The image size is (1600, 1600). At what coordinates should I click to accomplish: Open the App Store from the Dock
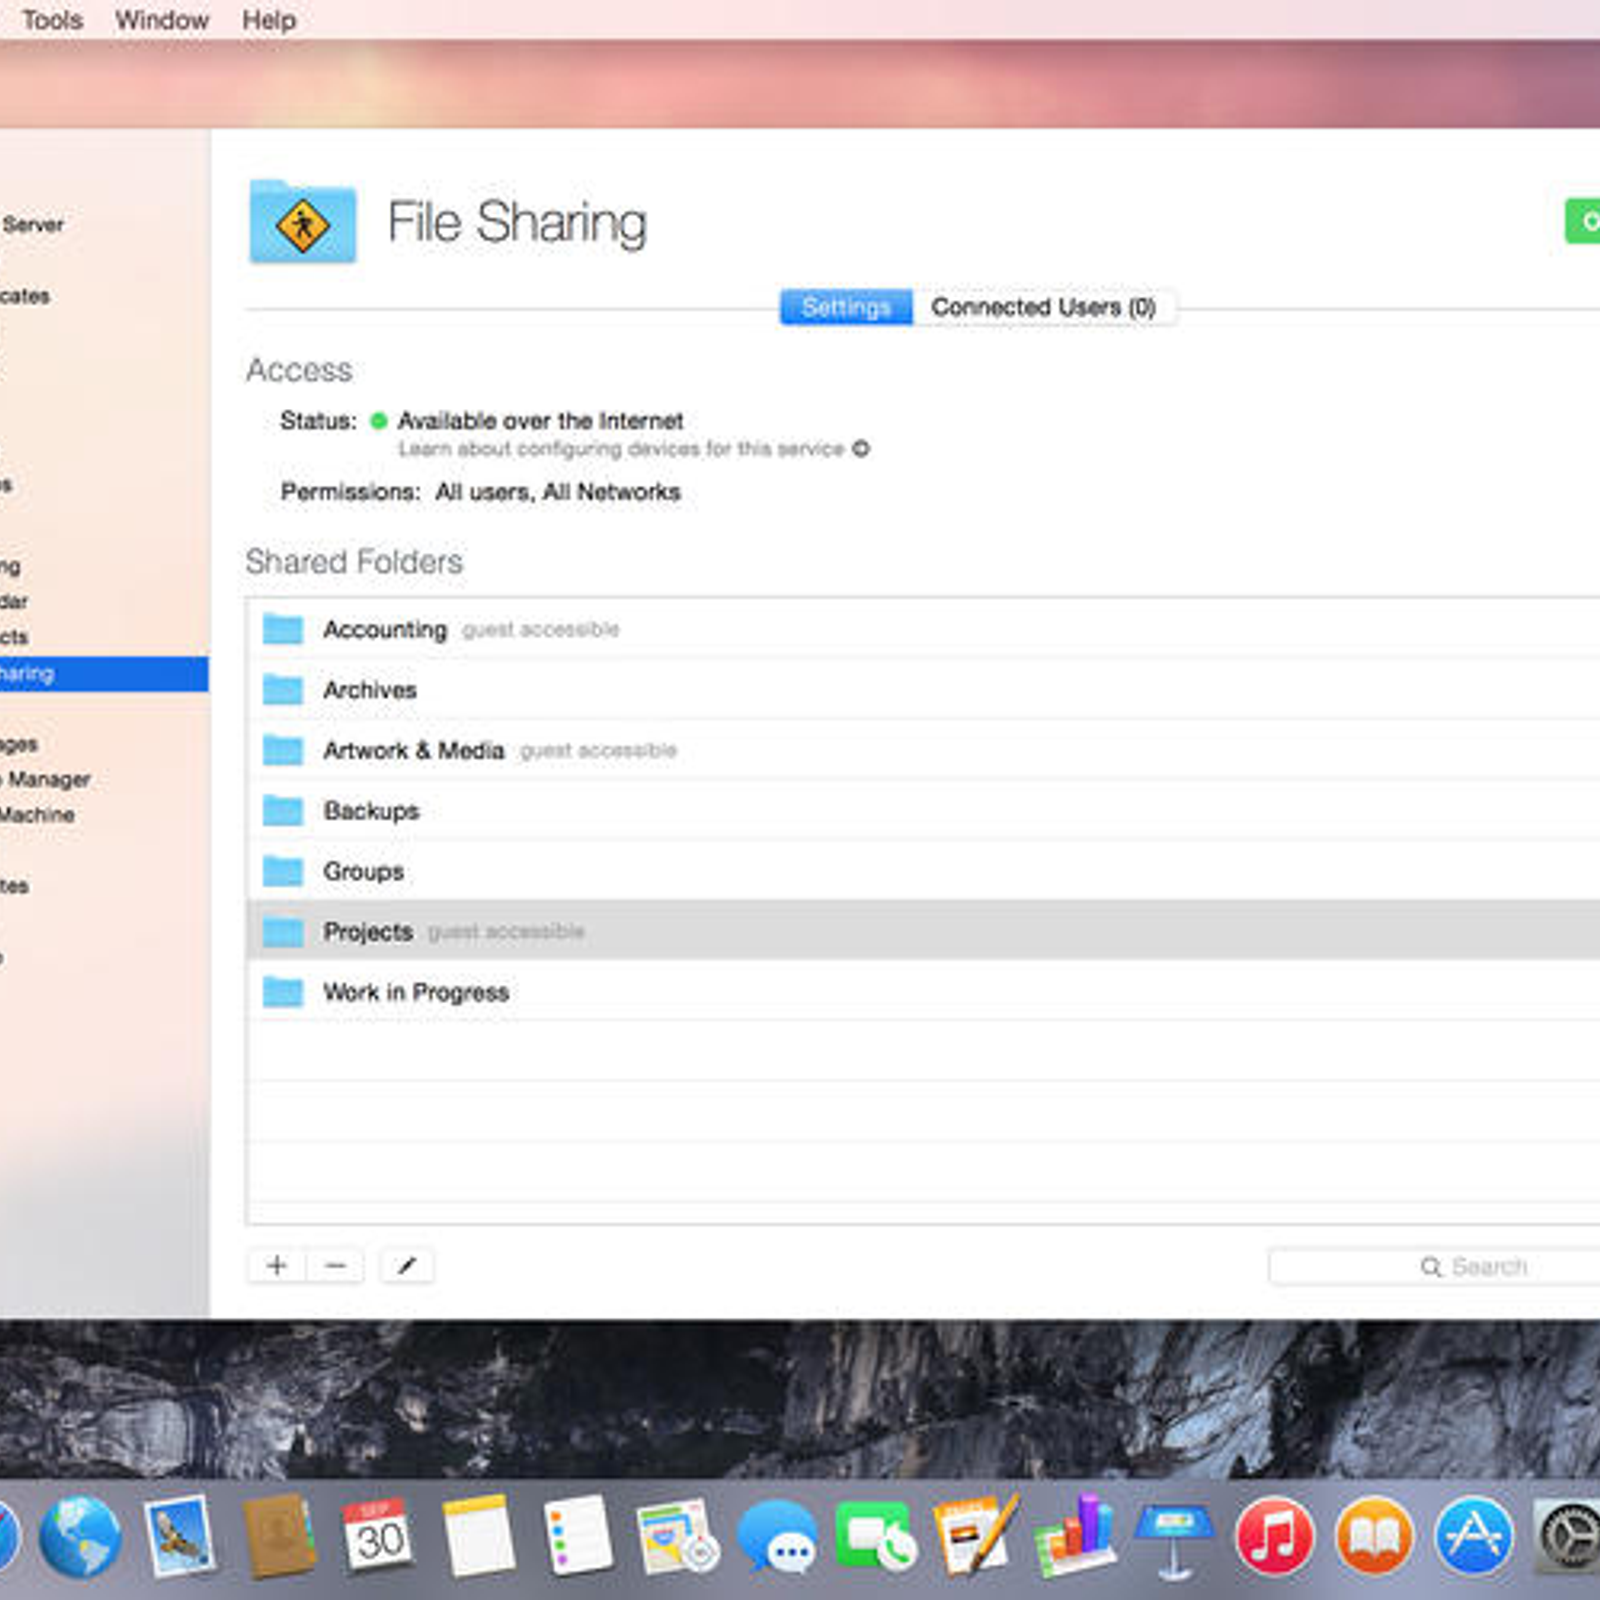coord(1473,1537)
